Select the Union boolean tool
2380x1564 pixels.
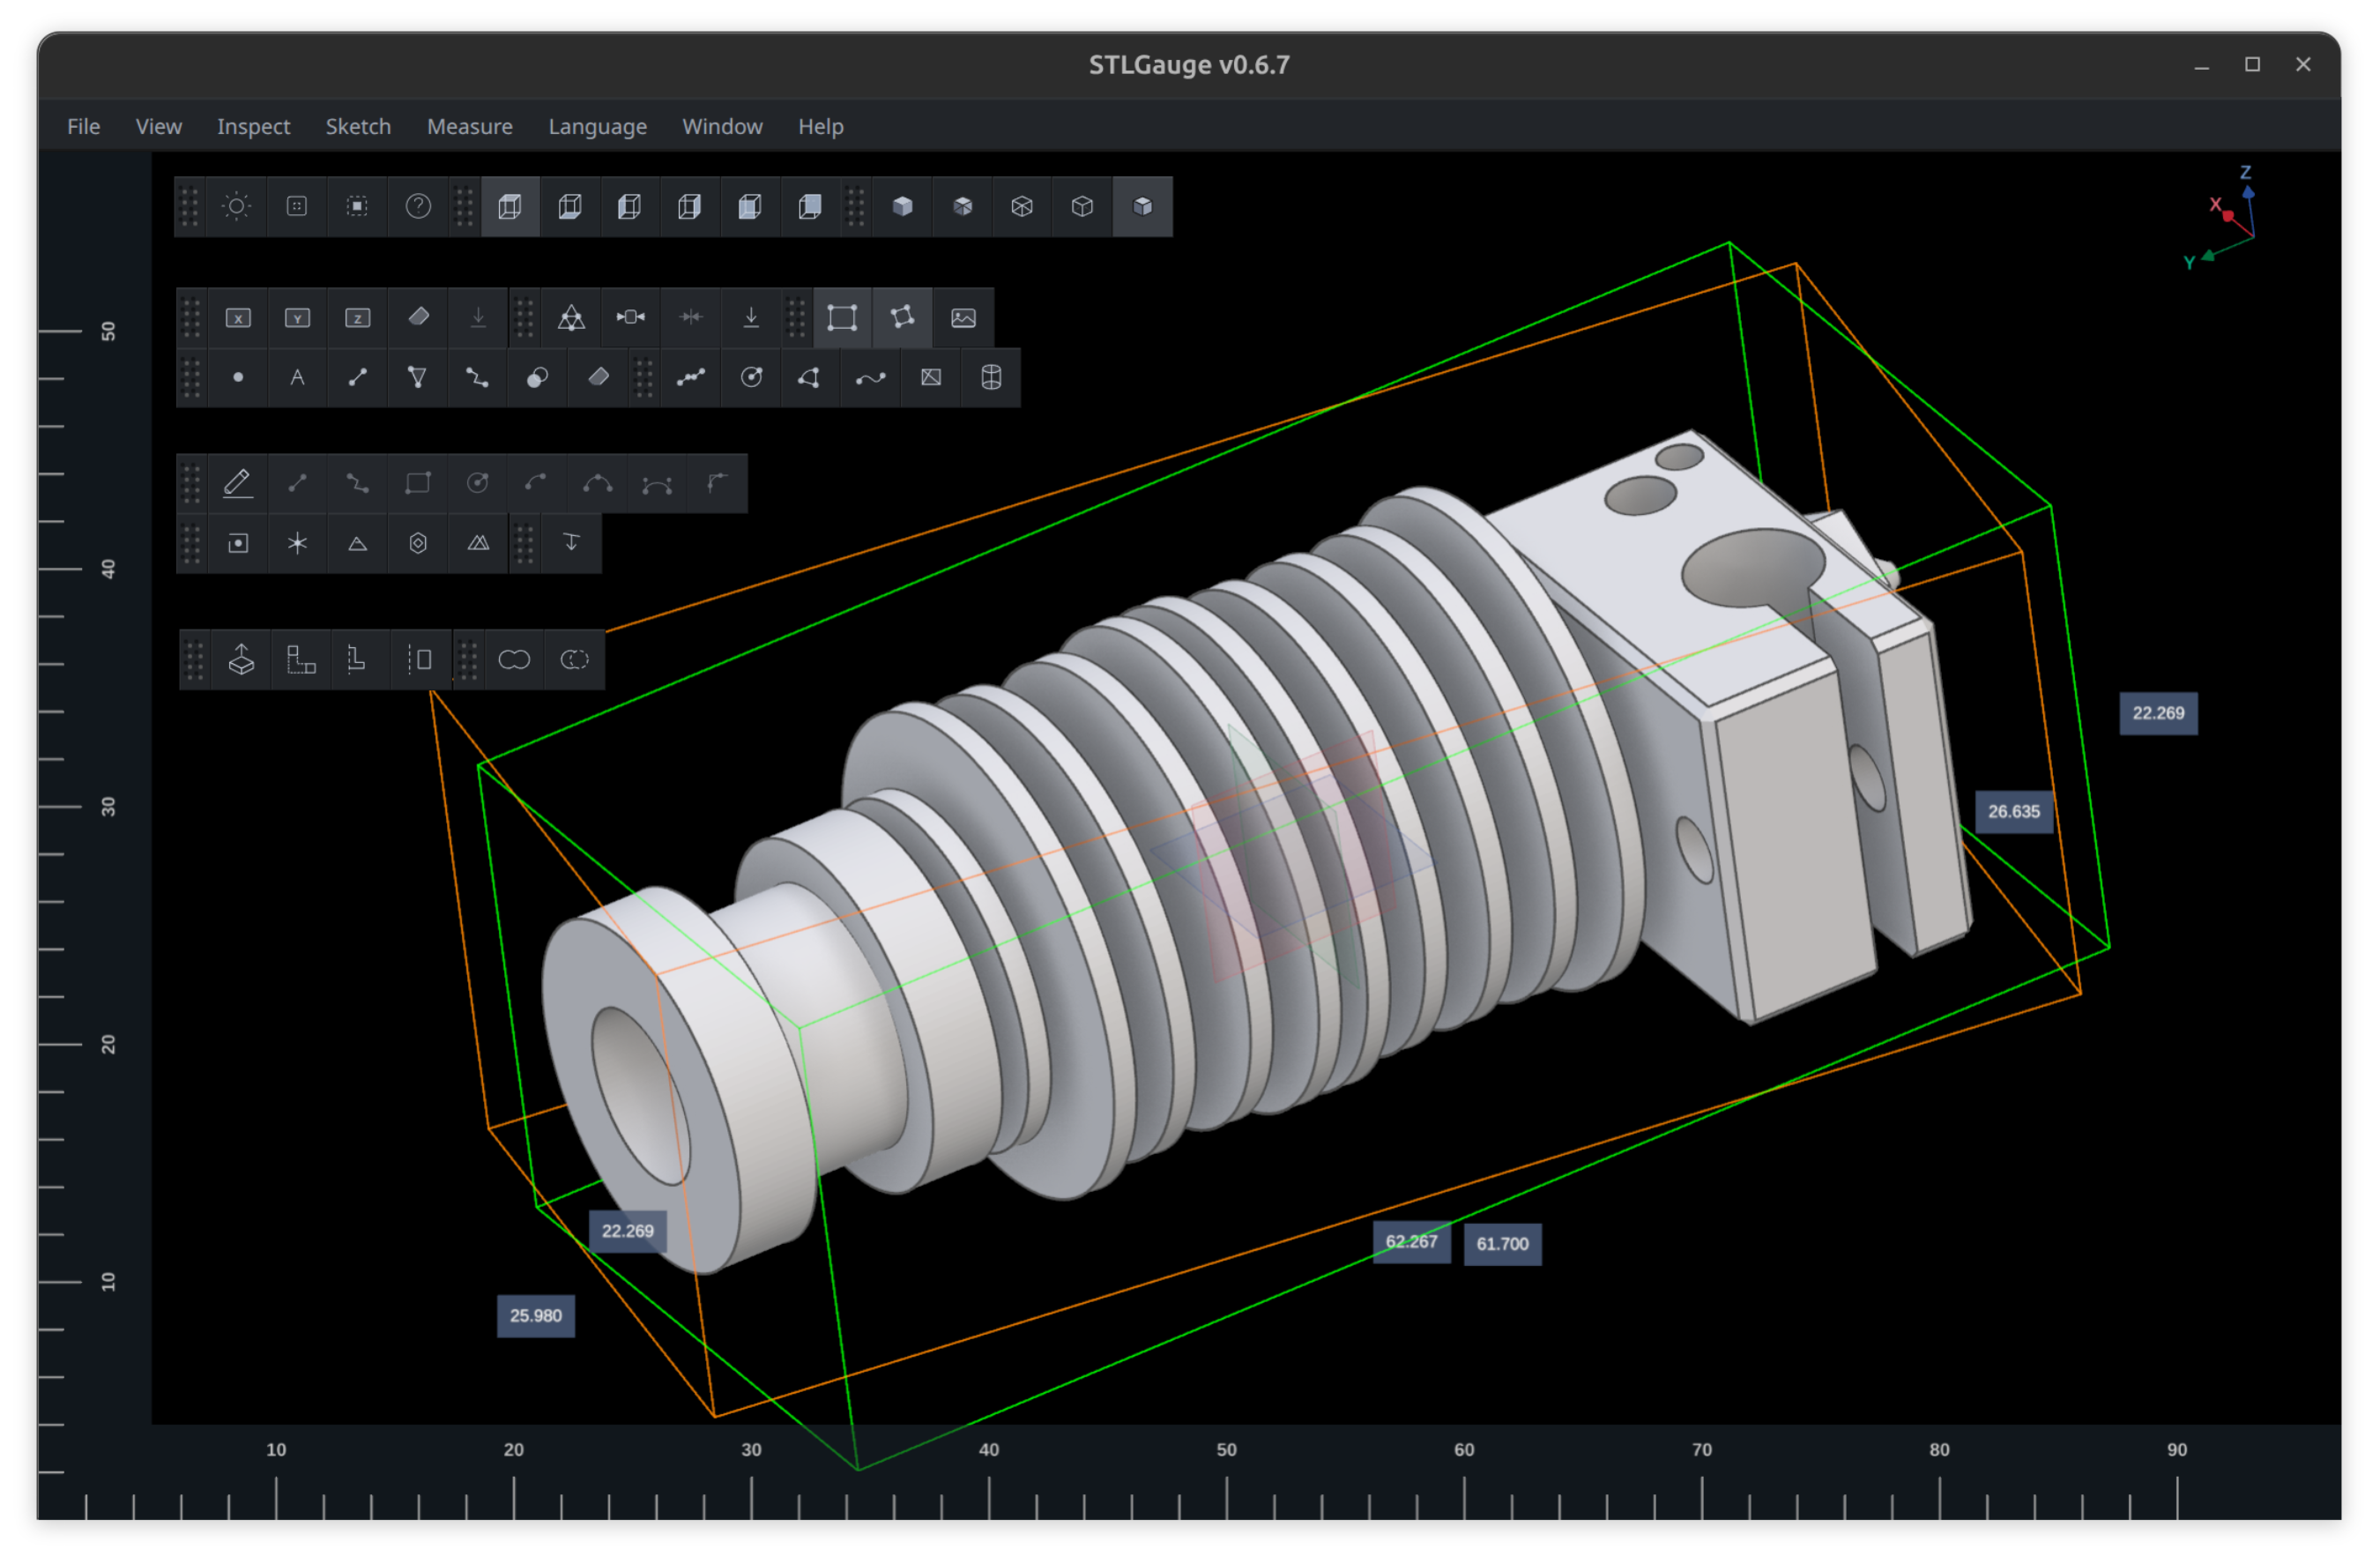514,660
